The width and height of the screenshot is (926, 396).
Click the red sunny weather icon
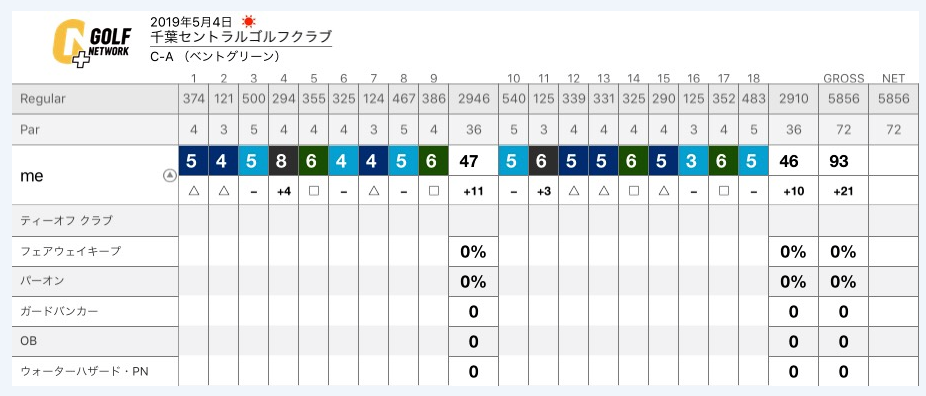click(x=249, y=21)
